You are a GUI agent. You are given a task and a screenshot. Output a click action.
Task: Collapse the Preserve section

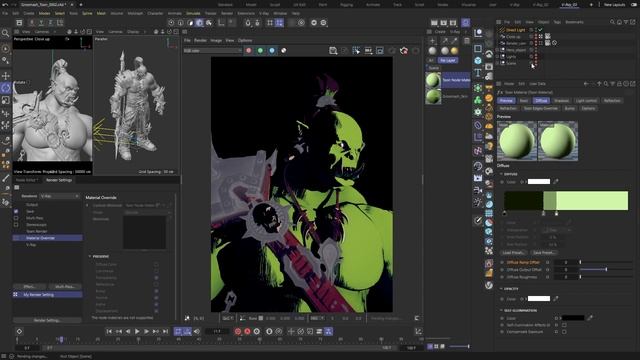click(90, 256)
